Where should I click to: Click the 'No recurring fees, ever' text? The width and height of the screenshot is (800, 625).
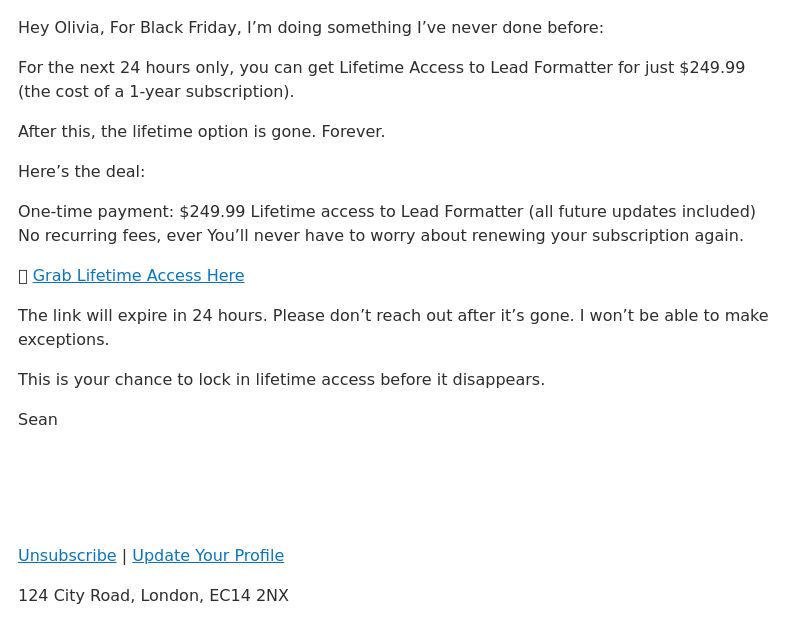click(x=110, y=236)
